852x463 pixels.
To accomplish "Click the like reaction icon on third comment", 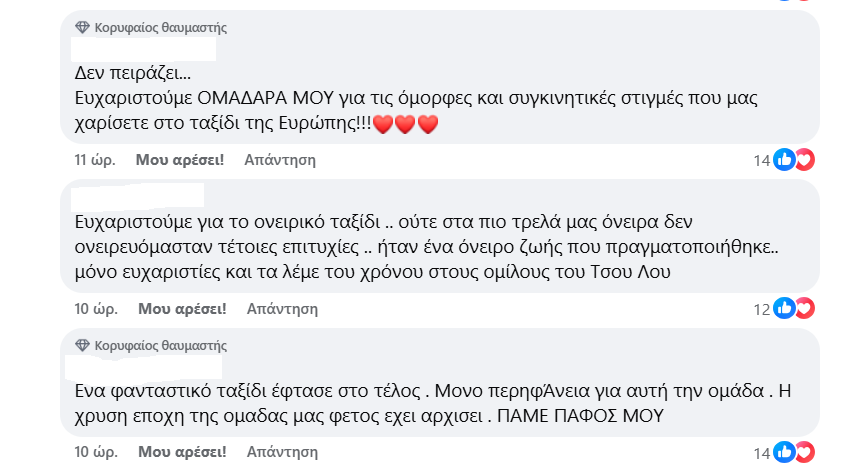I will (x=784, y=452).
